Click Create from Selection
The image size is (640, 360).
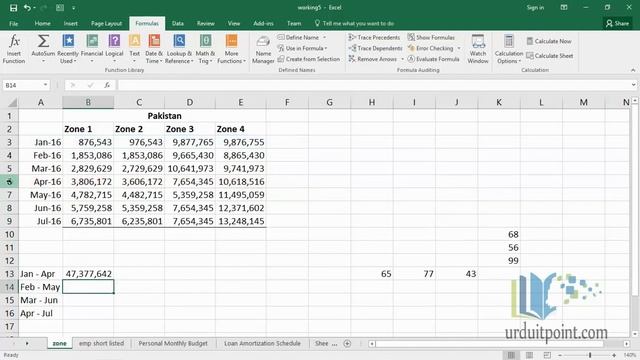309,59
